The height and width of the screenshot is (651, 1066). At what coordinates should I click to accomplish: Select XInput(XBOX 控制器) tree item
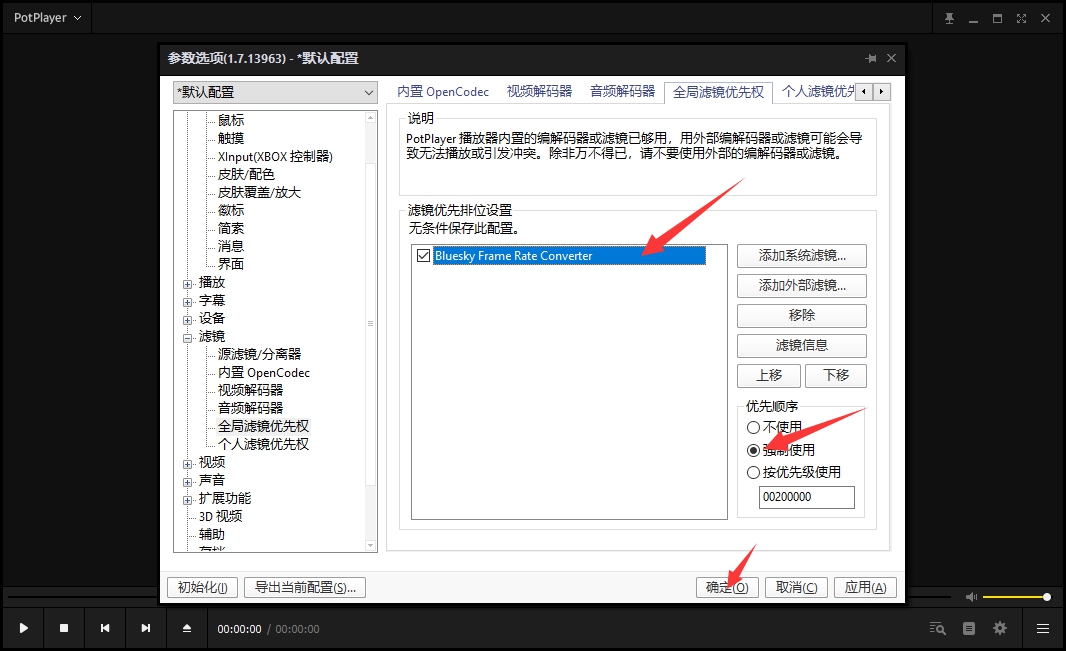pyautogui.click(x=275, y=156)
